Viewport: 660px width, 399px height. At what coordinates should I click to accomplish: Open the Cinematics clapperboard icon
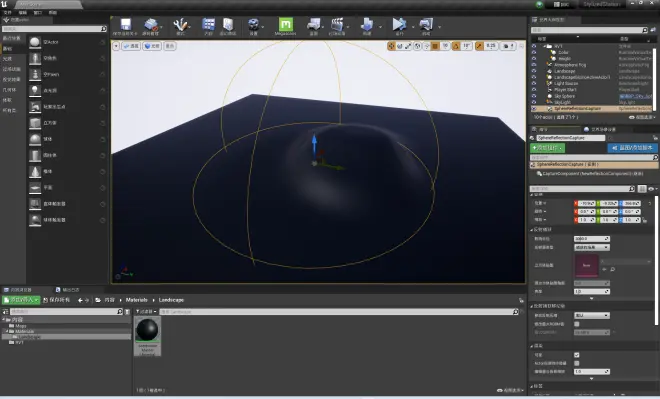pyautogui.click(x=337, y=26)
